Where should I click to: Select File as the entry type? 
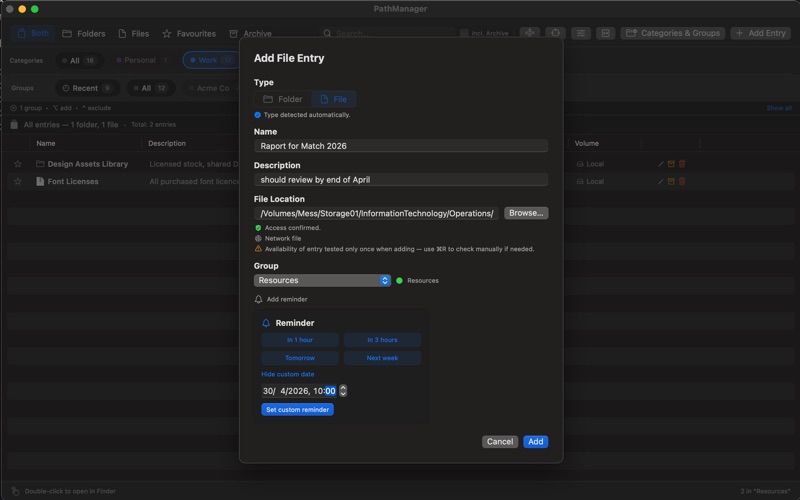click(x=334, y=99)
